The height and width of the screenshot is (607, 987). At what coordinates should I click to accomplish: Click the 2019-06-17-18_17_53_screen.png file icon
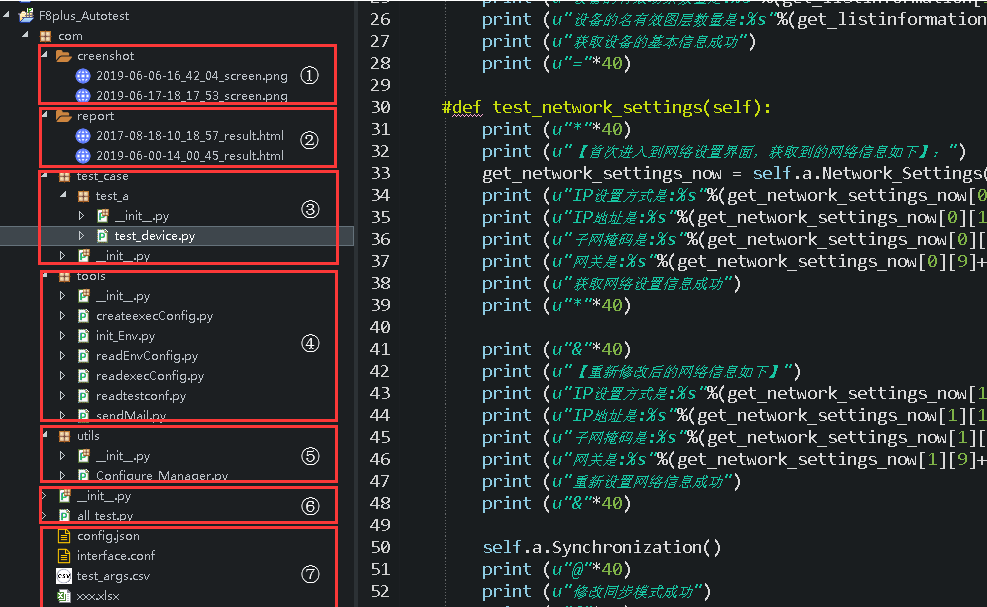tap(82, 96)
